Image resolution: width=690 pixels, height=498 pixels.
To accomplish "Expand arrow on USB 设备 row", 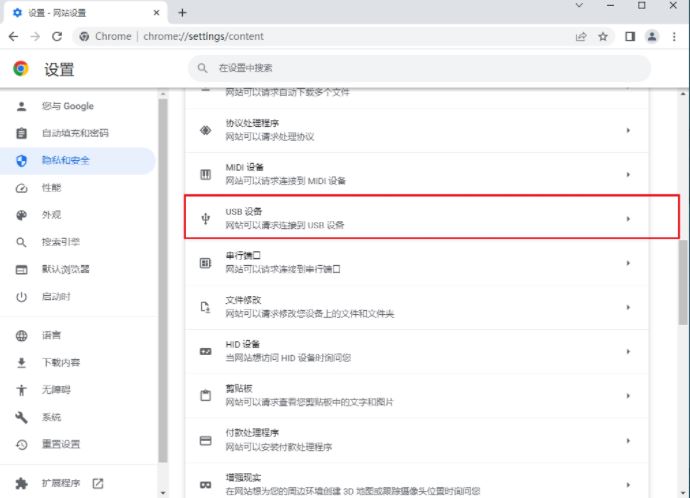I will point(628,219).
